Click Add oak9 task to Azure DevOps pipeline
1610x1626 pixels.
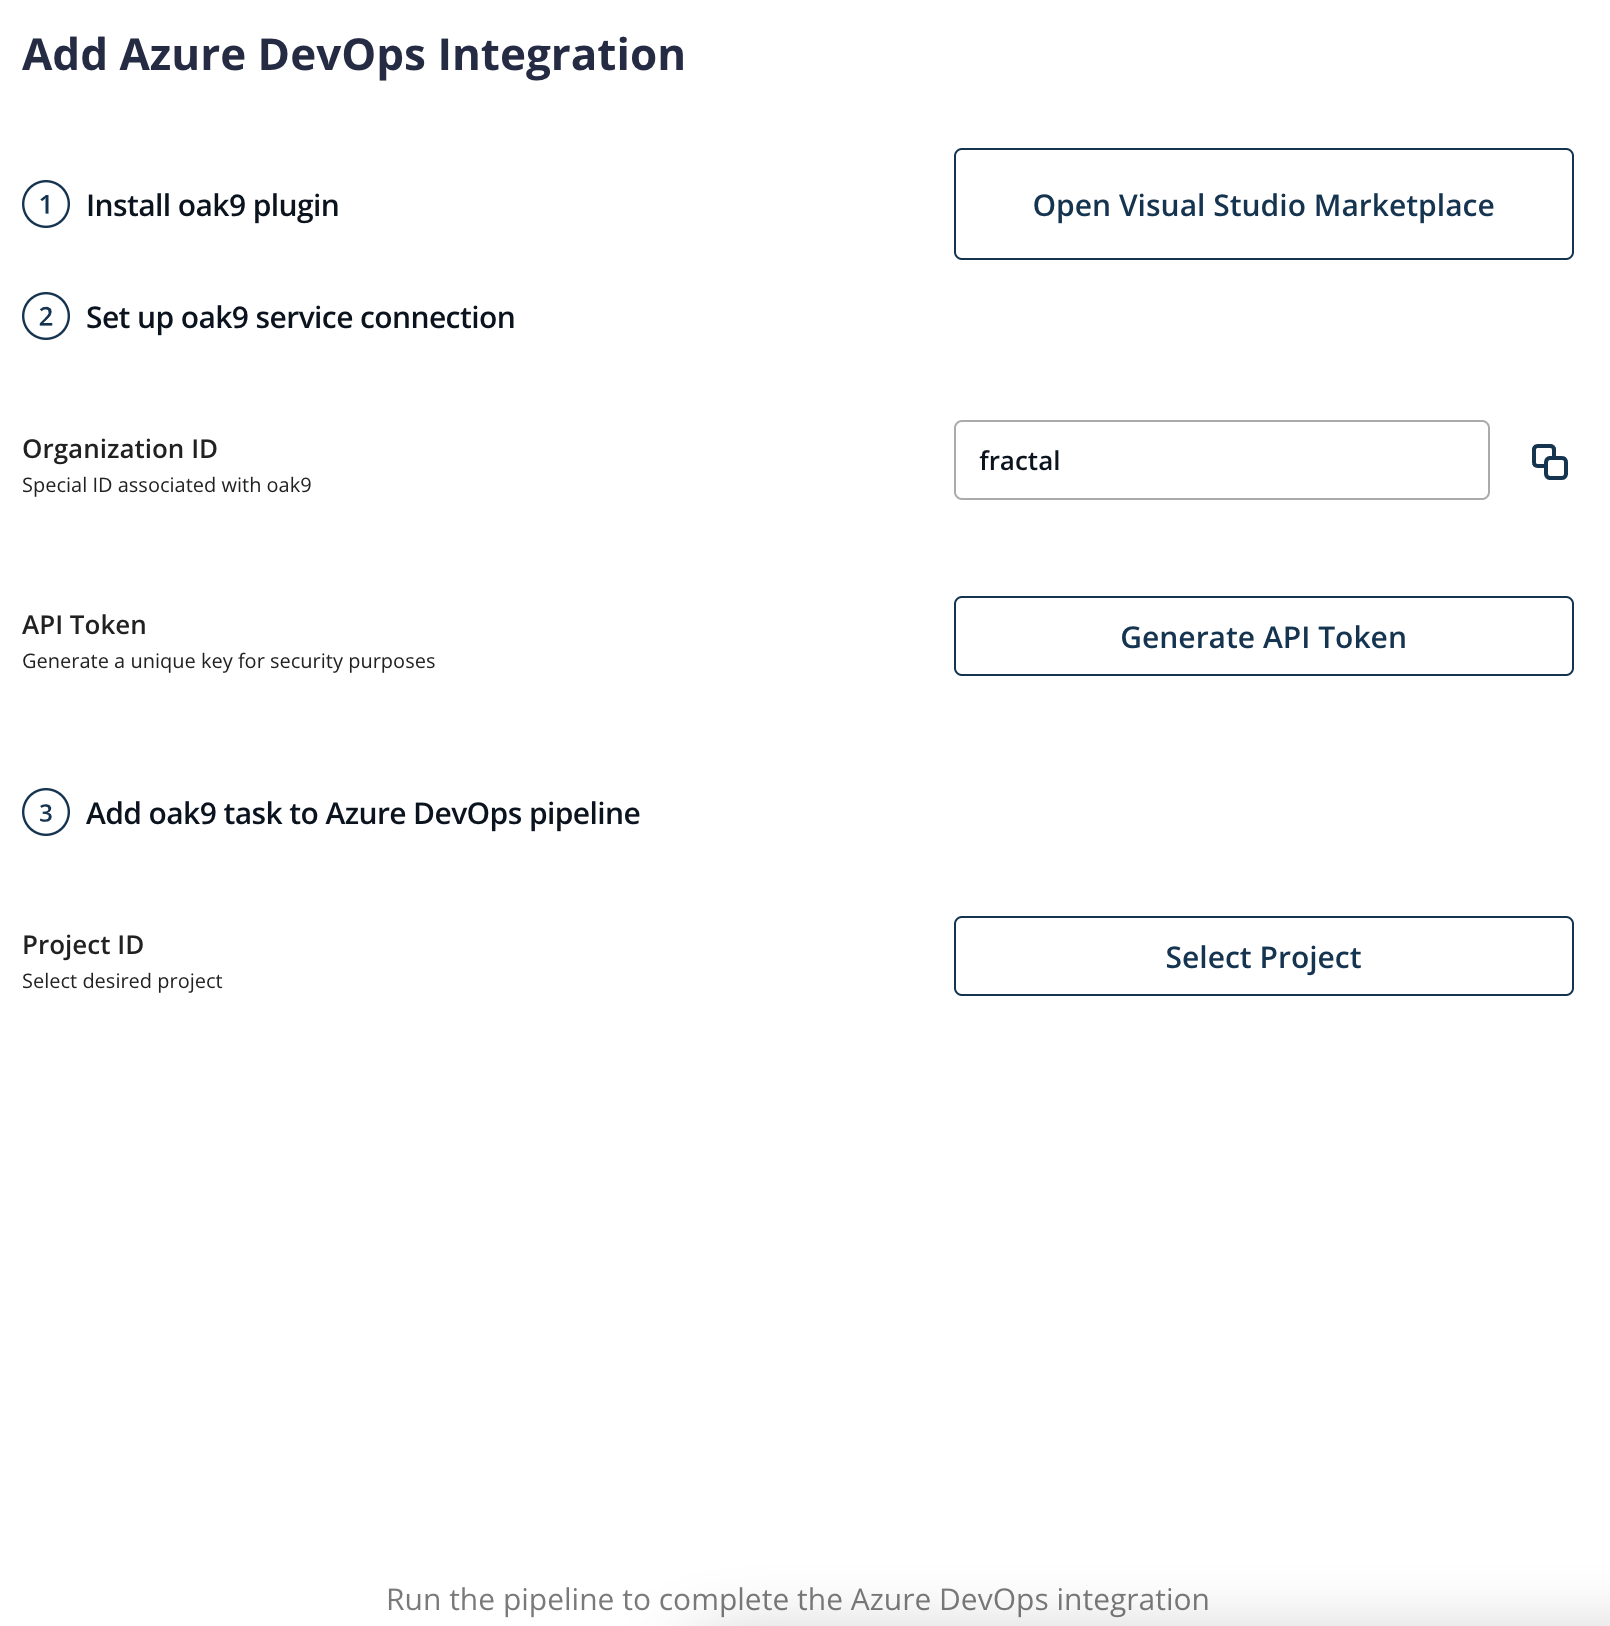362,814
